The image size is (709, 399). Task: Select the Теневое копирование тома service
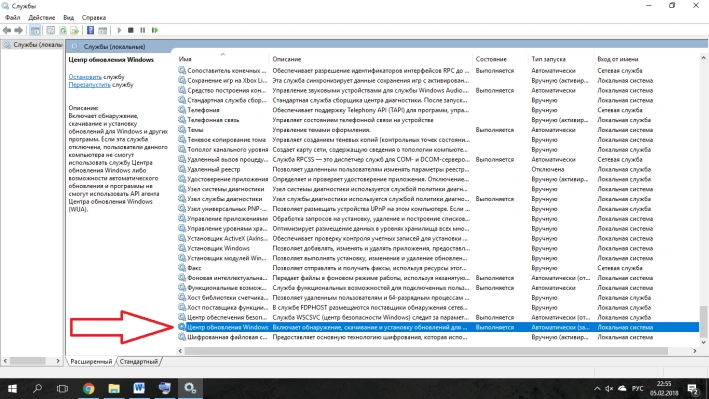tap(227, 140)
